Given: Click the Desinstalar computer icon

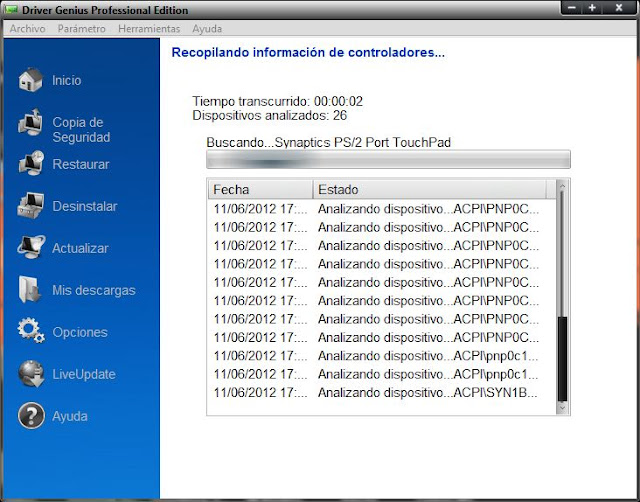Looking at the screenshot, I should [x=31, y=206].
